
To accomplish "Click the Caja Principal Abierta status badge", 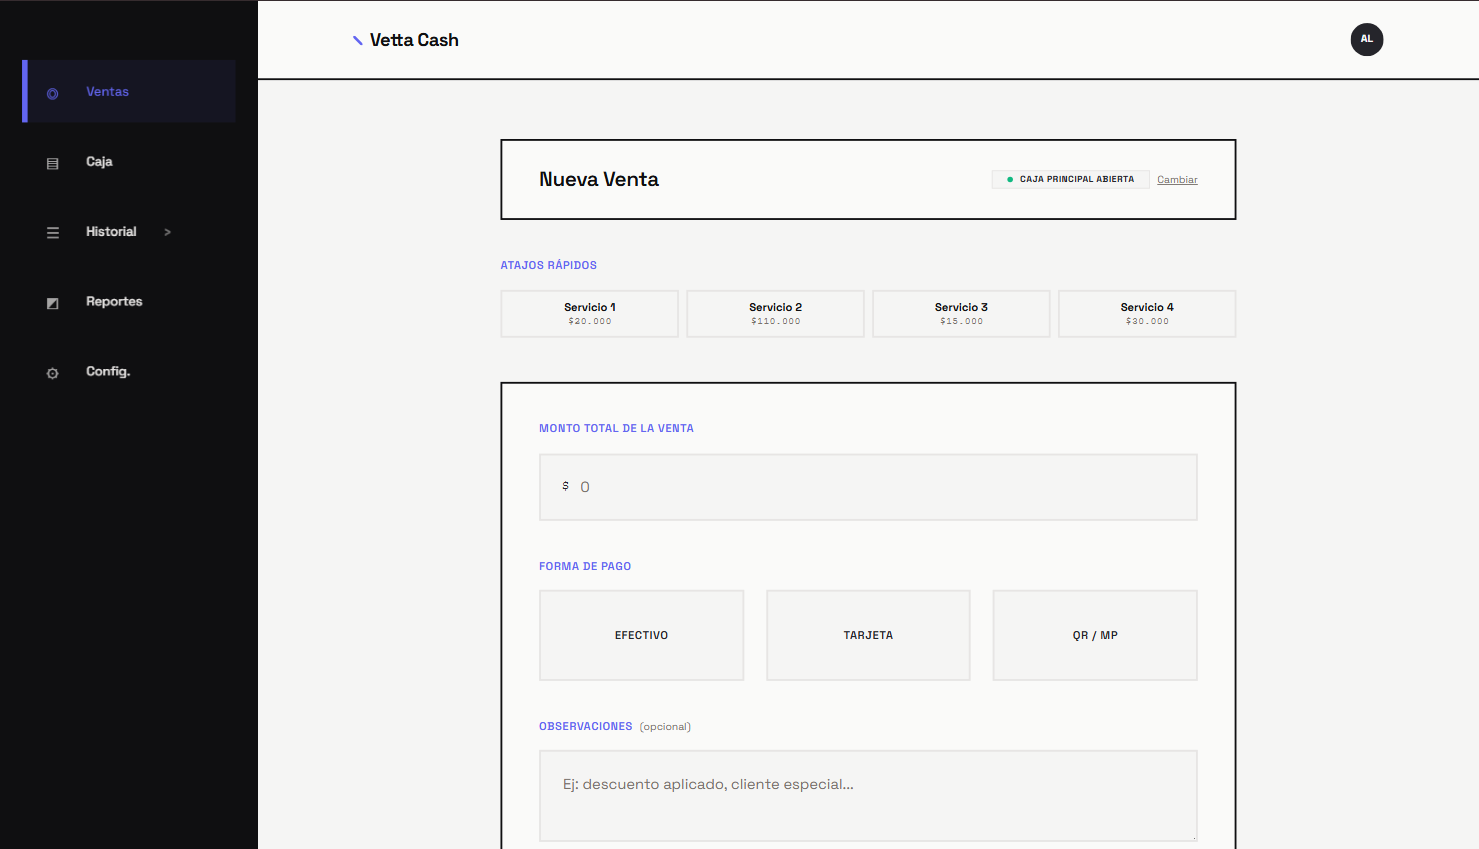I will [x=1070, y=179].
